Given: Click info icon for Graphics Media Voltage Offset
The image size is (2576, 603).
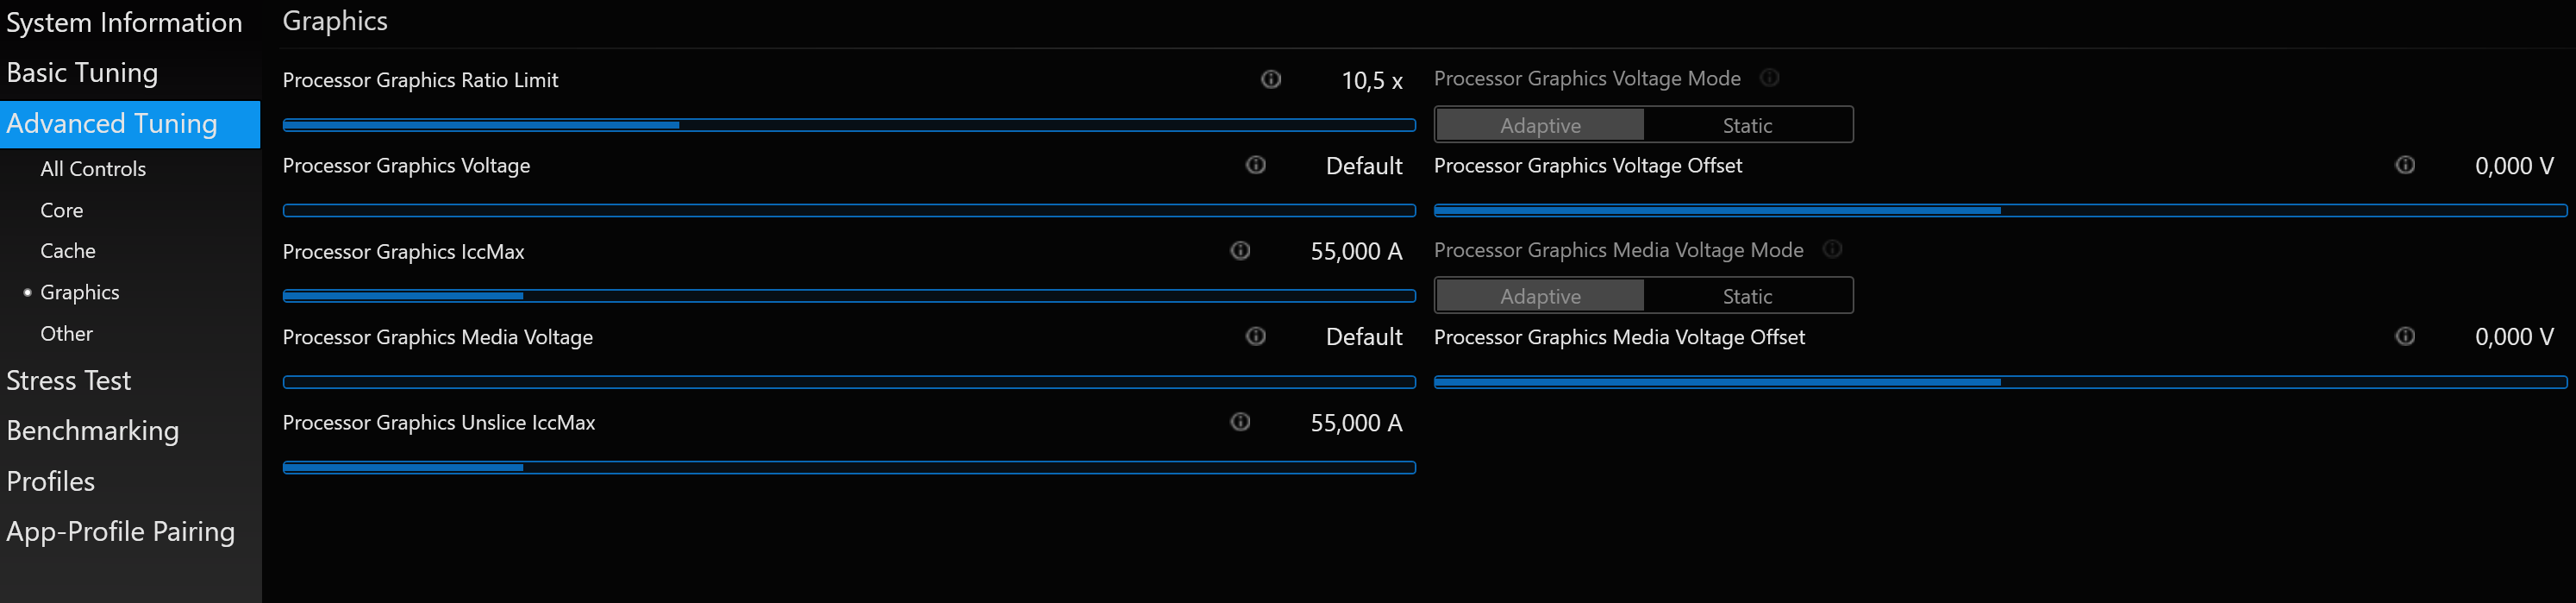Looking at the screenshot, I should point(2404,336).
